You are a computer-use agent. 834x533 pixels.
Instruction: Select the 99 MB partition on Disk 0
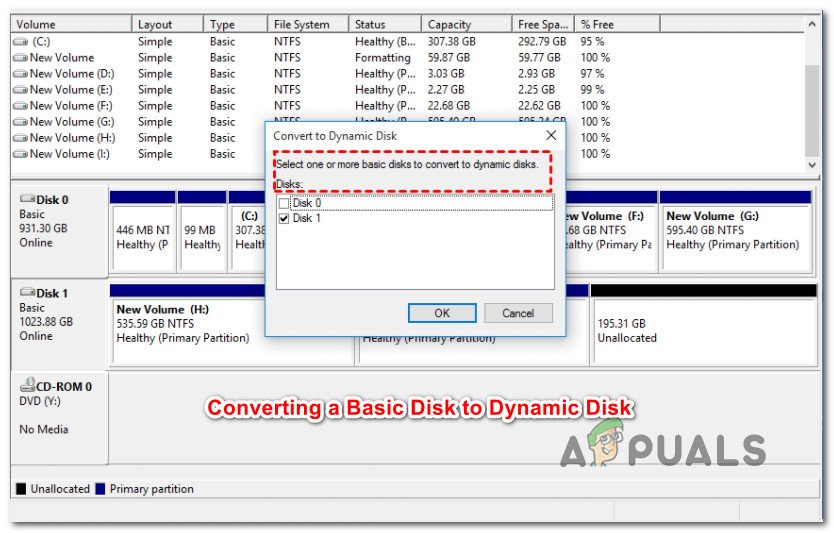(x=202, y=232)
